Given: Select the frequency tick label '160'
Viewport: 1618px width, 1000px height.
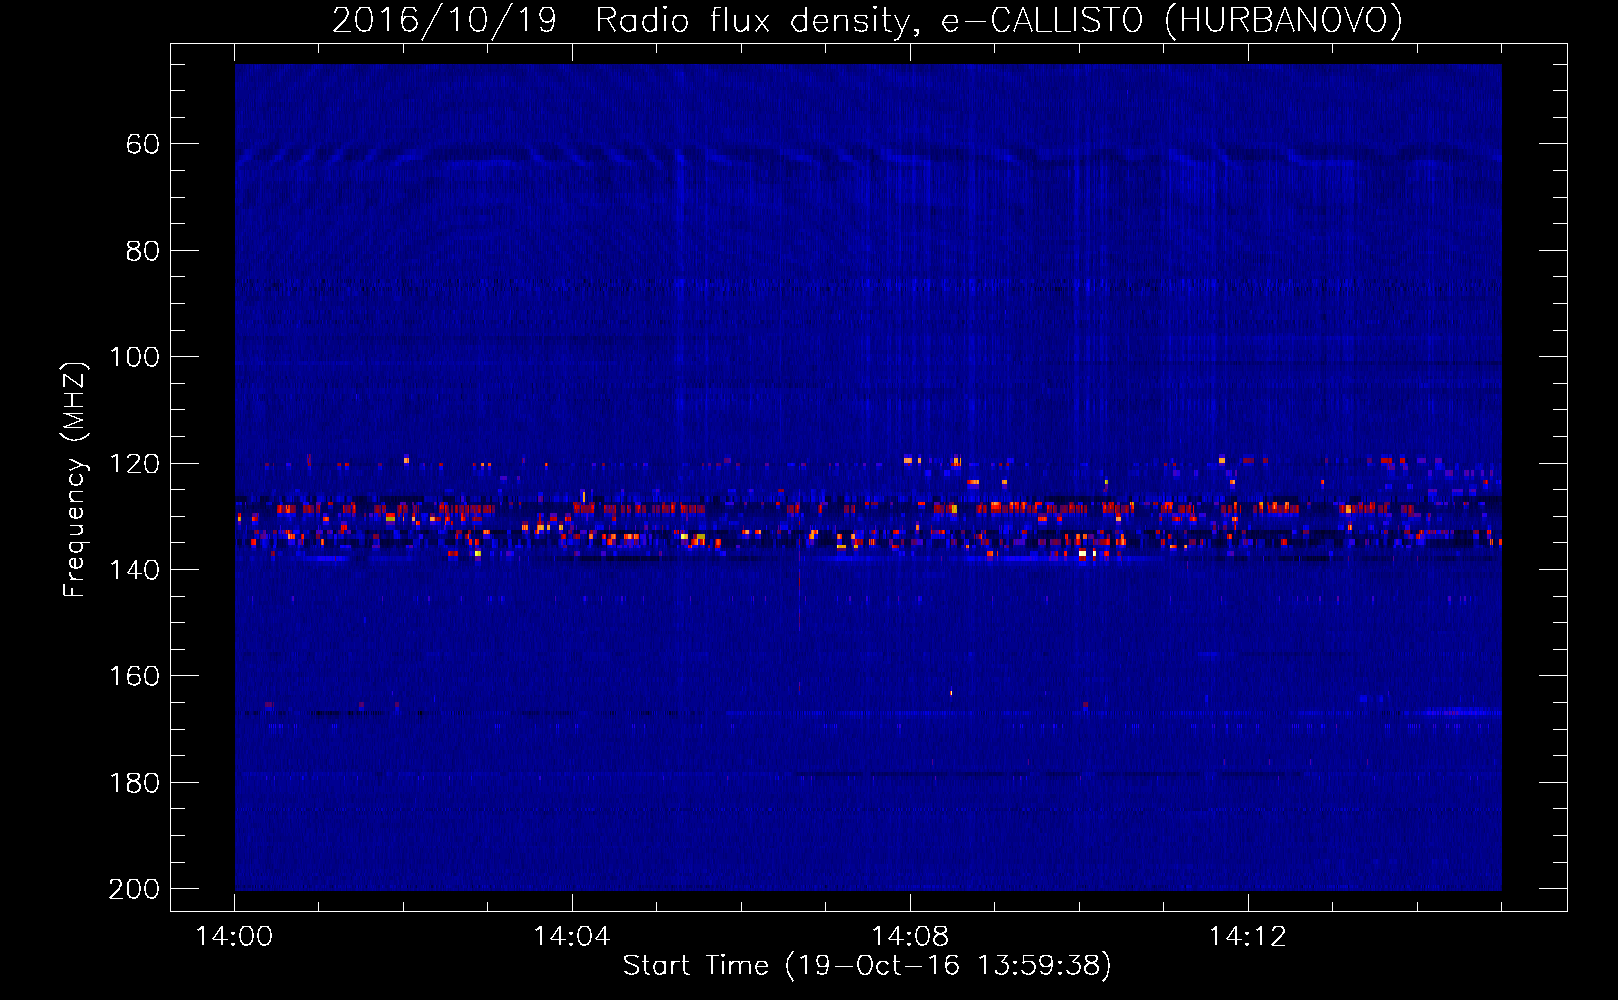Looking at the screenshot, I should click(x=135, y=677).
